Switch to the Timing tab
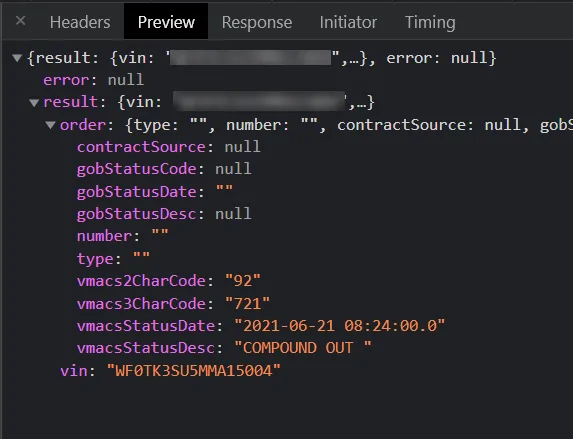The image size is (573, 439). point(430,22)
